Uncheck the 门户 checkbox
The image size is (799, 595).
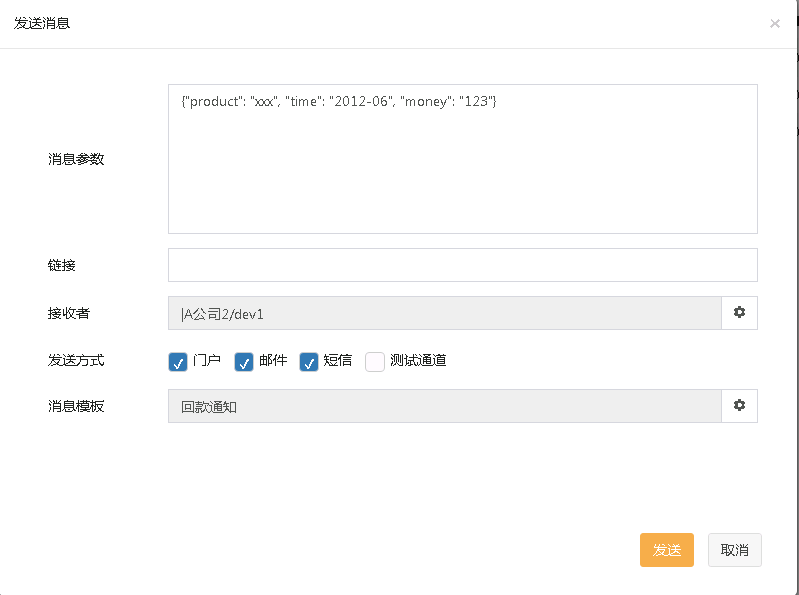(178, 362)
